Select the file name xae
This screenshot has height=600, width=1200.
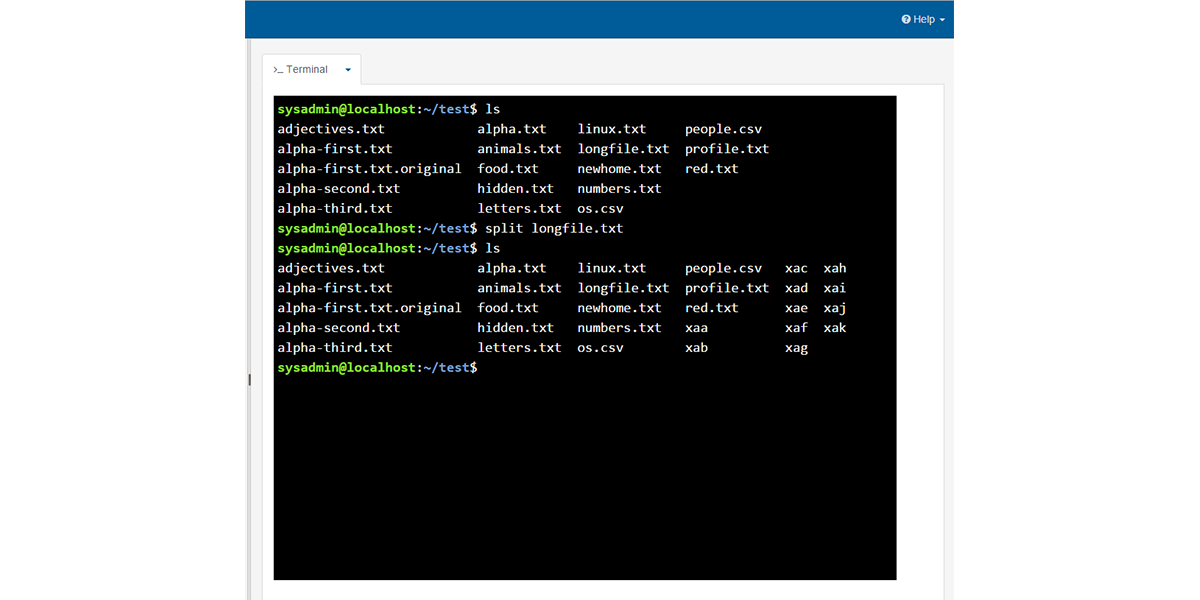click(x=796, y=308)
